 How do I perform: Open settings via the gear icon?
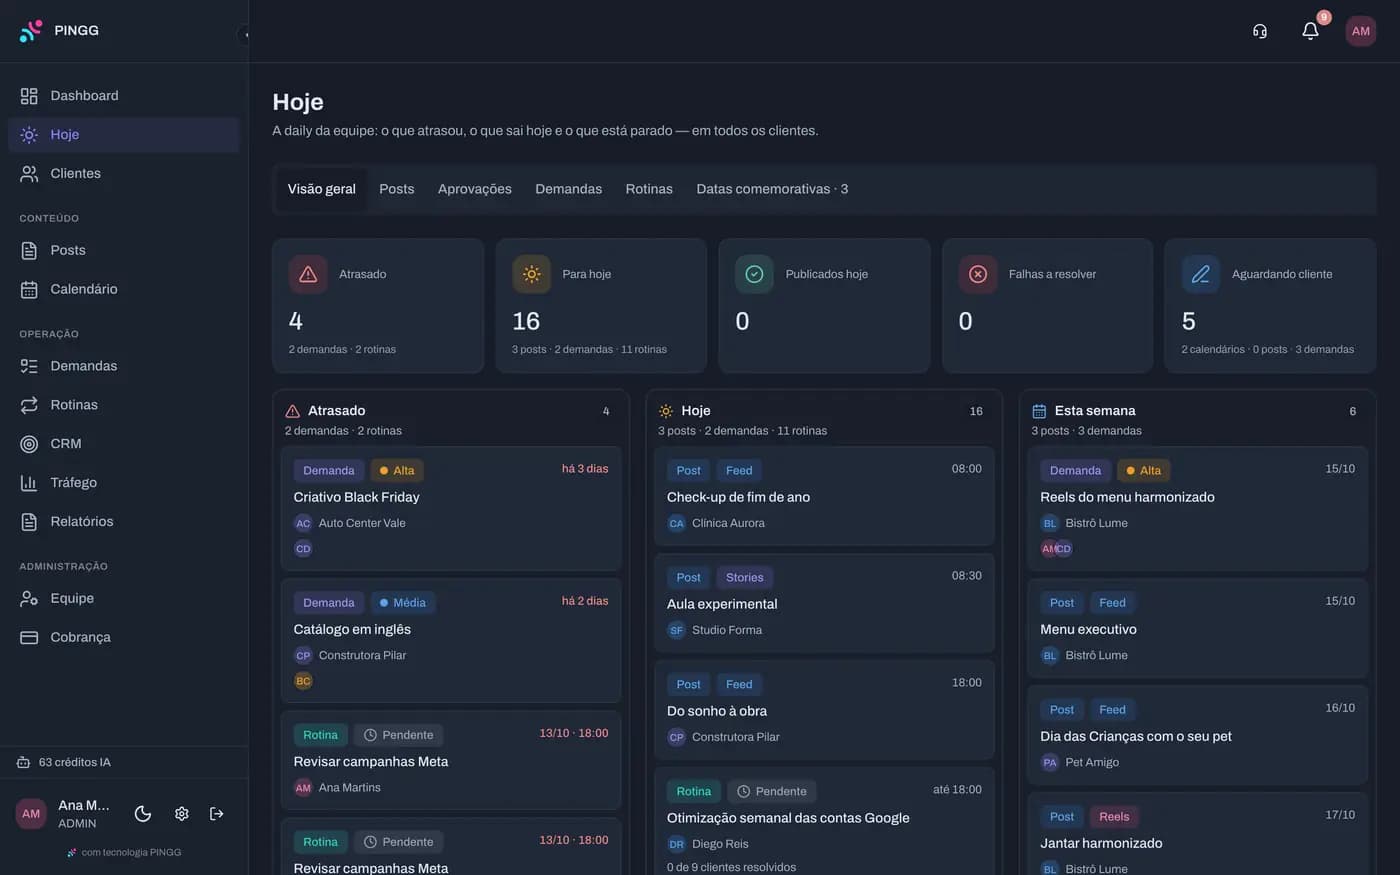181,814
